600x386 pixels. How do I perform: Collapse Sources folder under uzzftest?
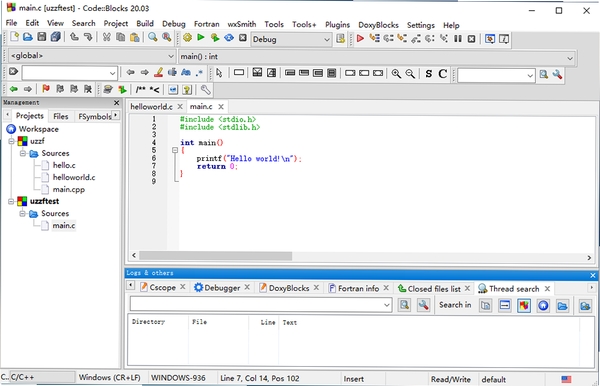23,213
